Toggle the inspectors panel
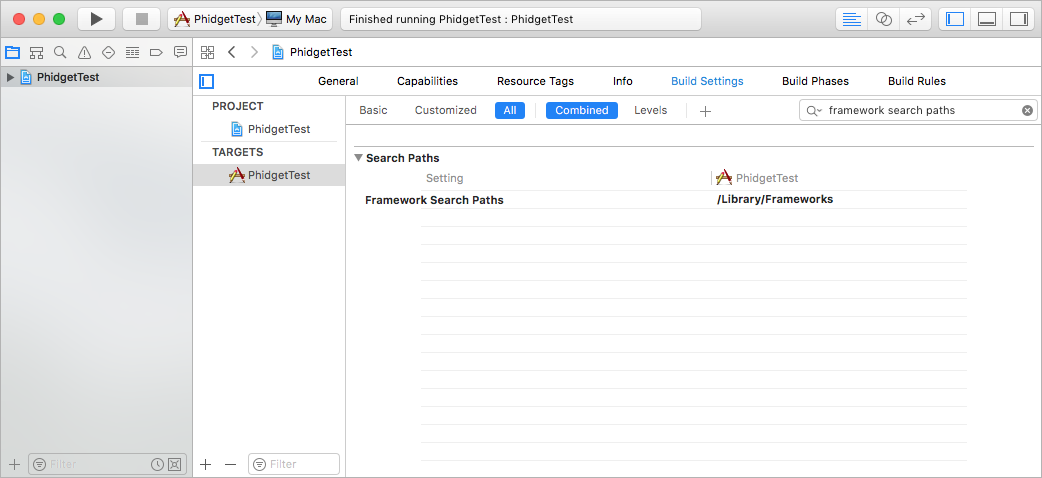The image size is (1042, 478). (1018, 19)
